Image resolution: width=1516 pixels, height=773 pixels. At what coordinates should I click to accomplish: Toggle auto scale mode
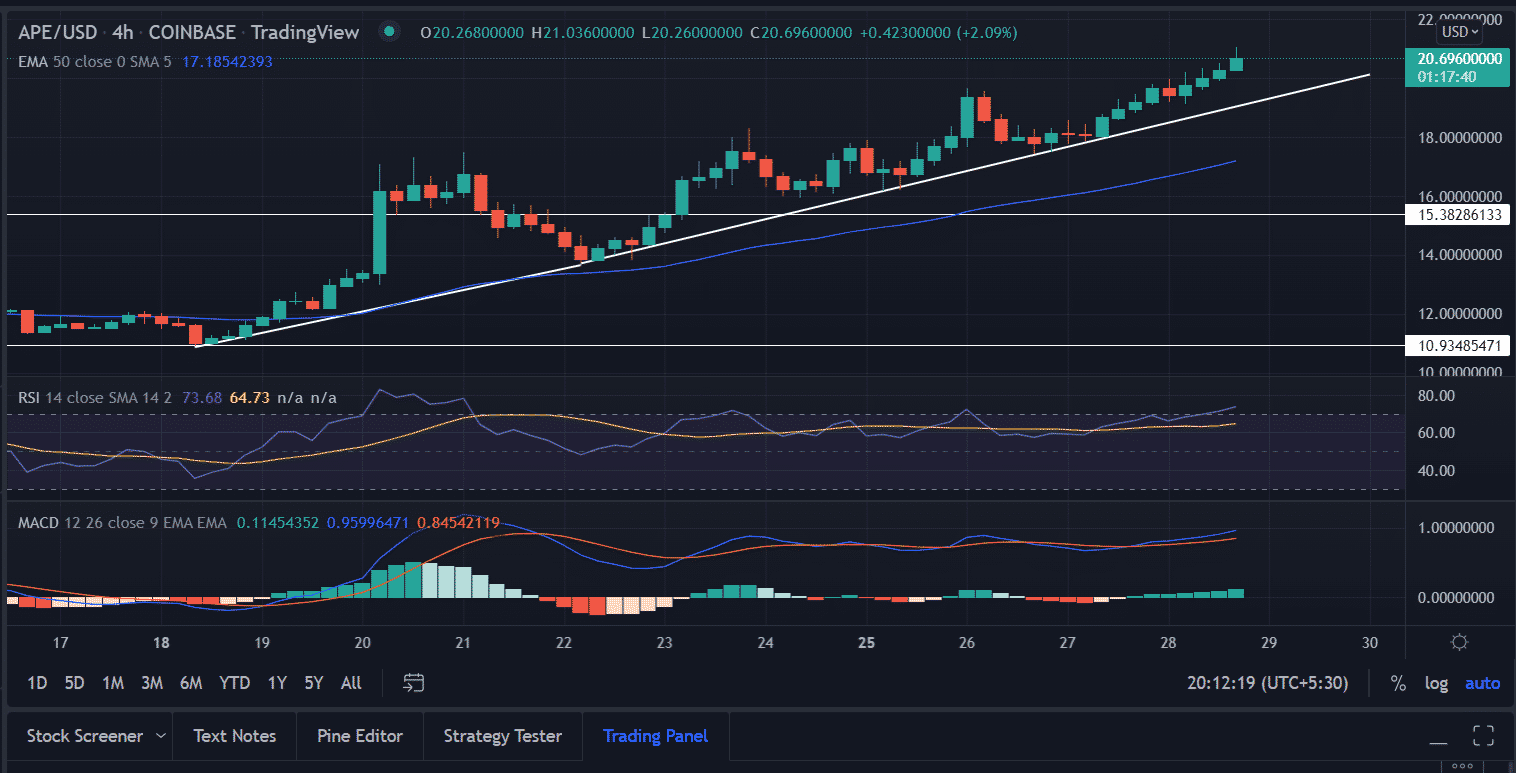1482,683
